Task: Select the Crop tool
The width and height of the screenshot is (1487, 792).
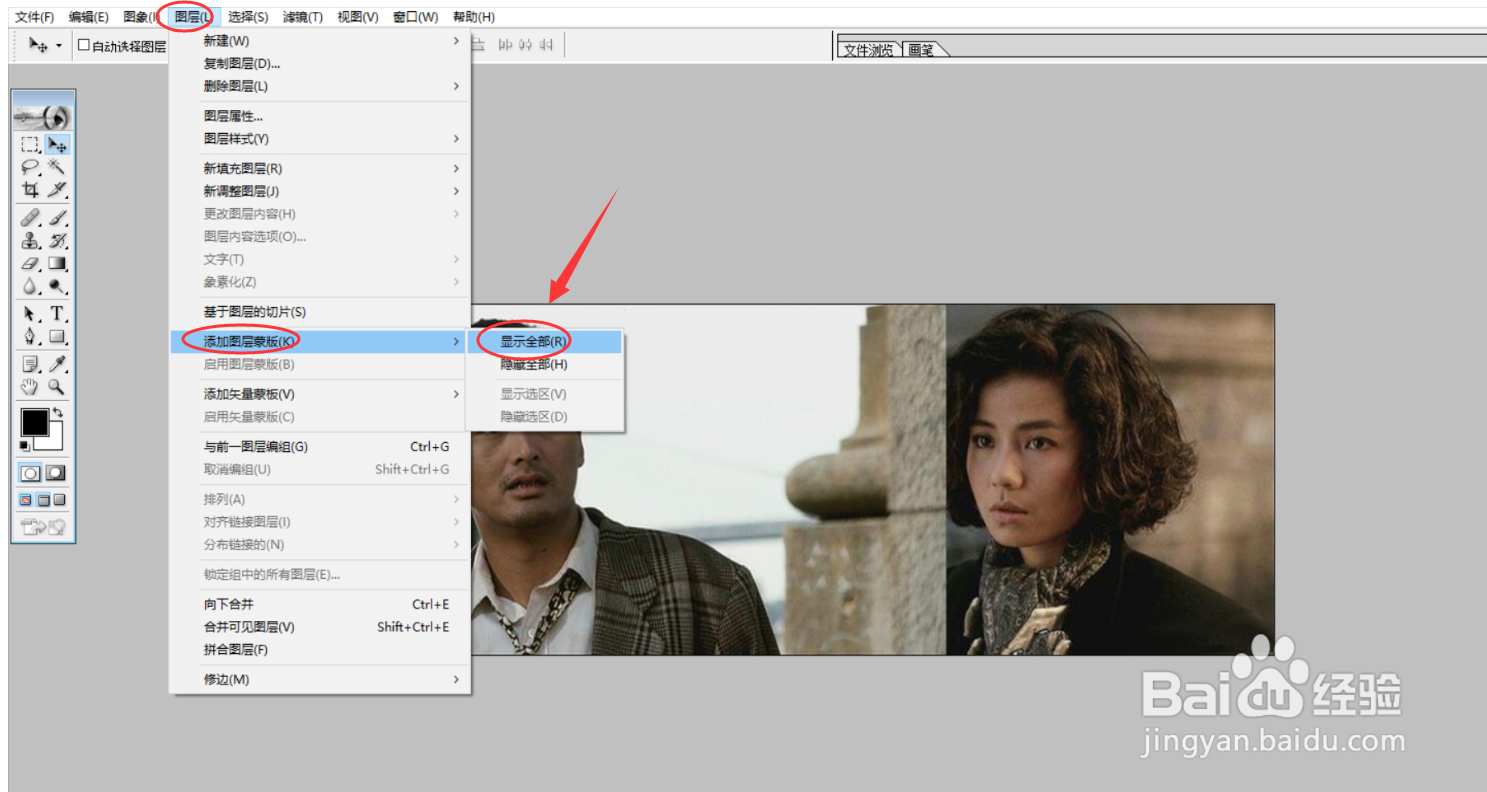Action: tap(30, 190)
